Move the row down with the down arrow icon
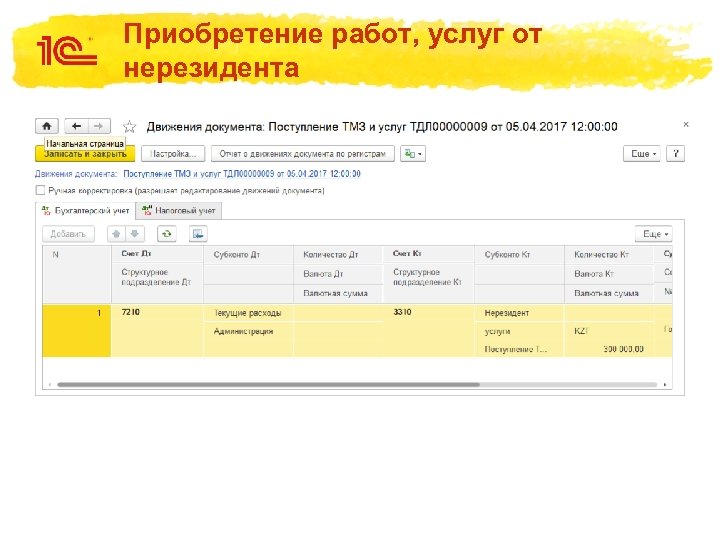Screen dimensions: 720x540 click(x=135, y=234)
